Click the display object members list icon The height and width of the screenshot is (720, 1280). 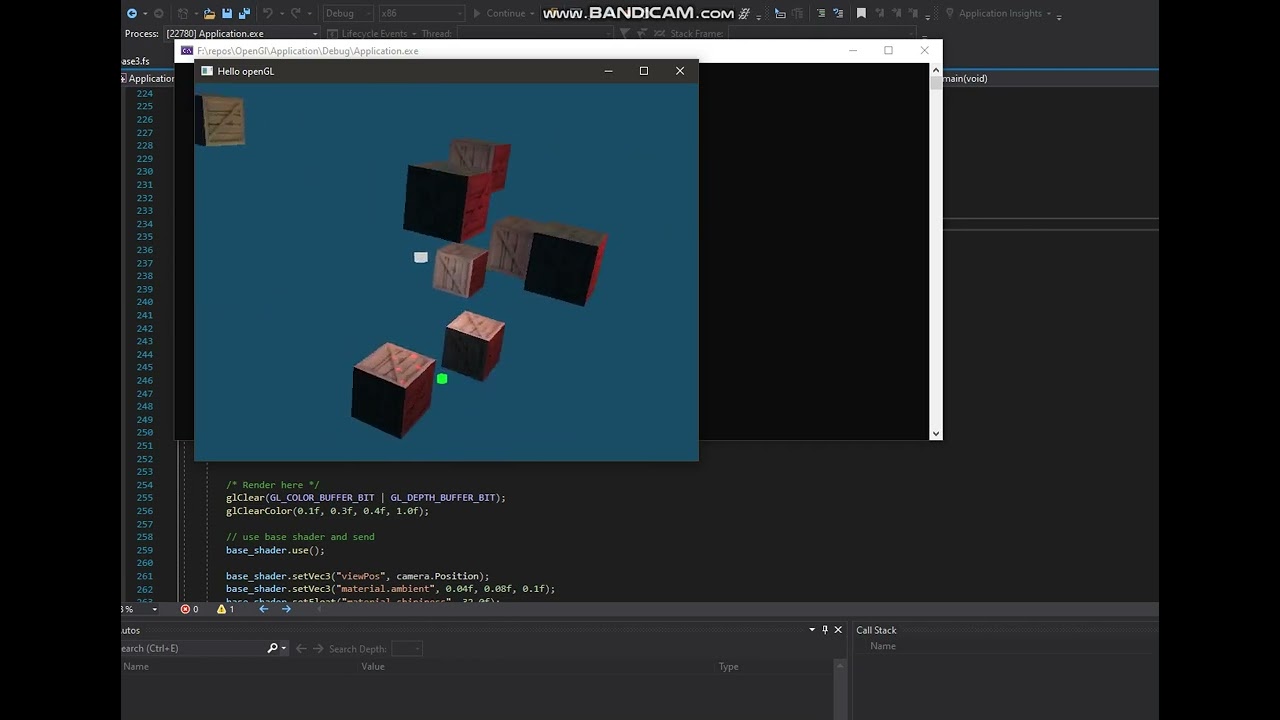click(x=780, y=13)
